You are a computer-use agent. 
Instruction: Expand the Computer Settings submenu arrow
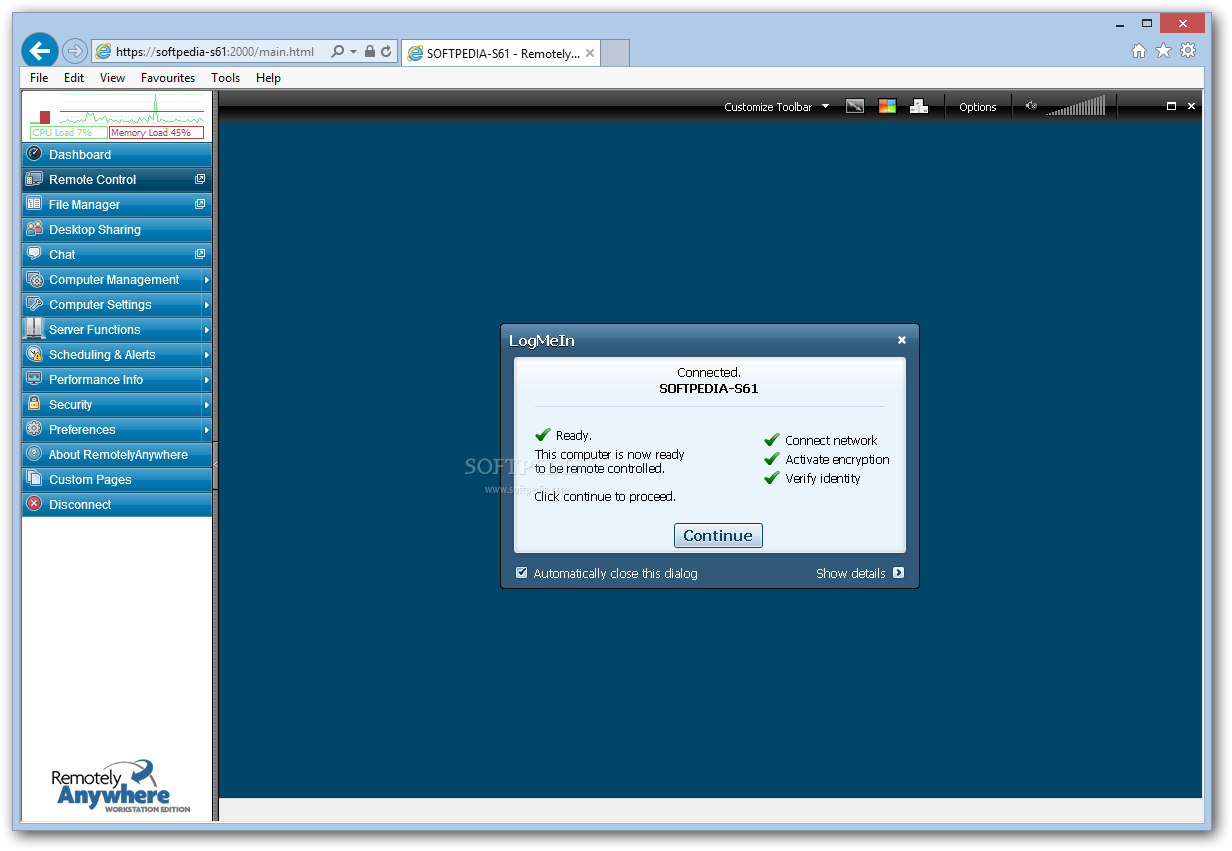point(207,305)
